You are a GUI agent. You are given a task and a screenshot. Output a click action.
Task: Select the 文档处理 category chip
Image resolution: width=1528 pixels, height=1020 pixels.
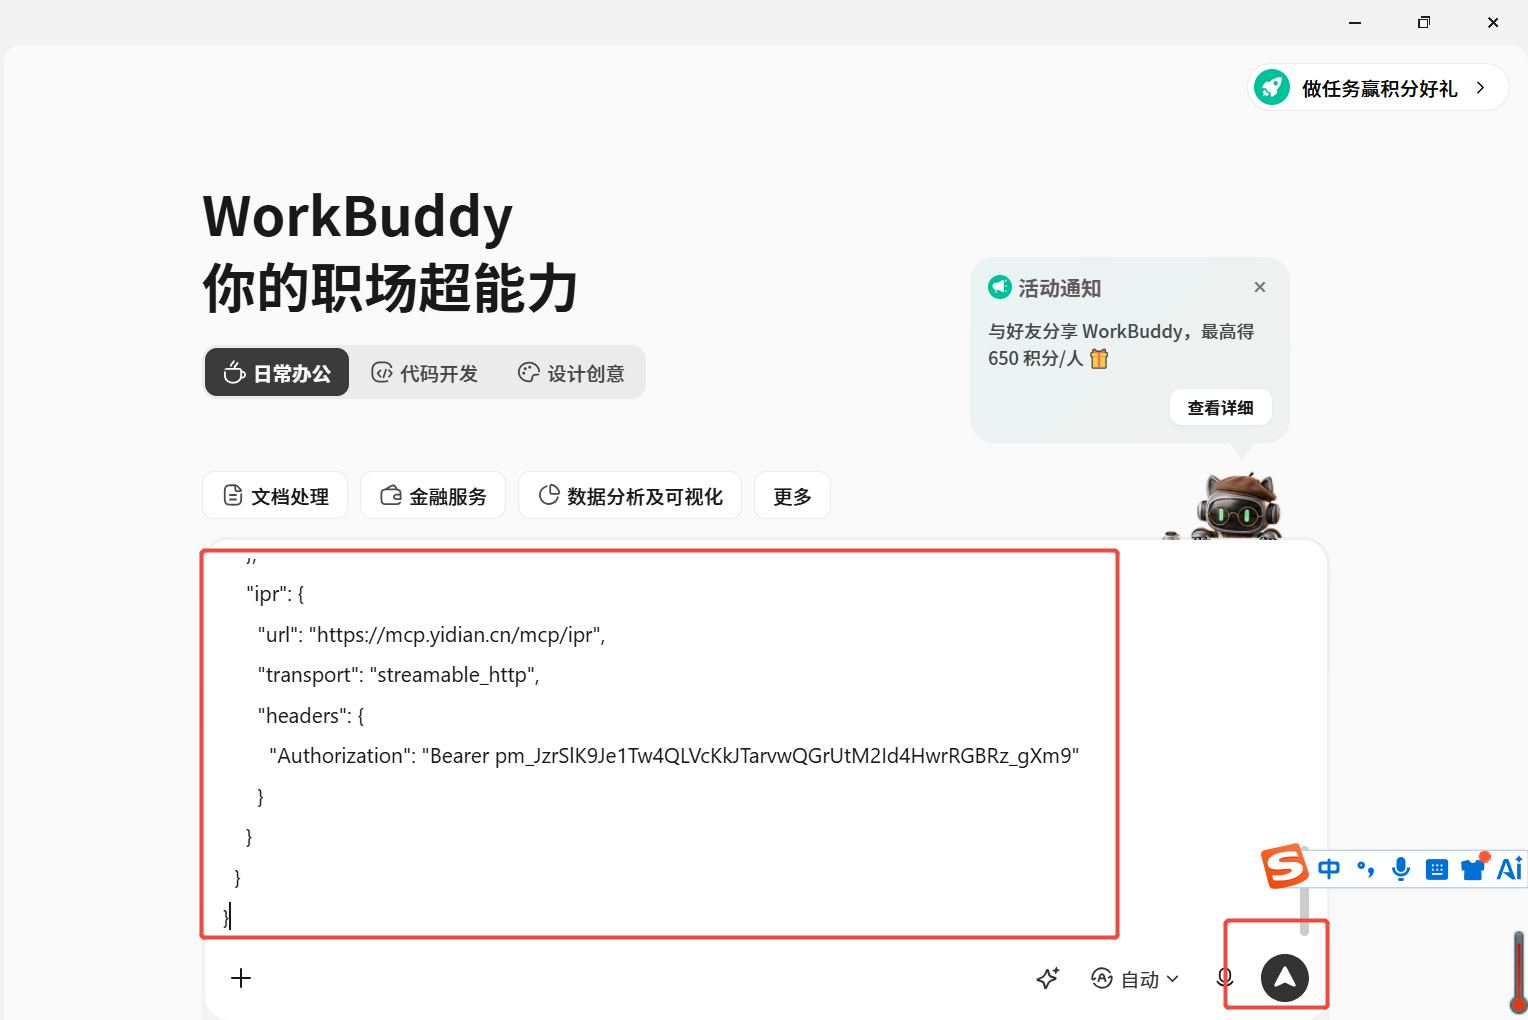pyautogui.click(x=275, y=496)
